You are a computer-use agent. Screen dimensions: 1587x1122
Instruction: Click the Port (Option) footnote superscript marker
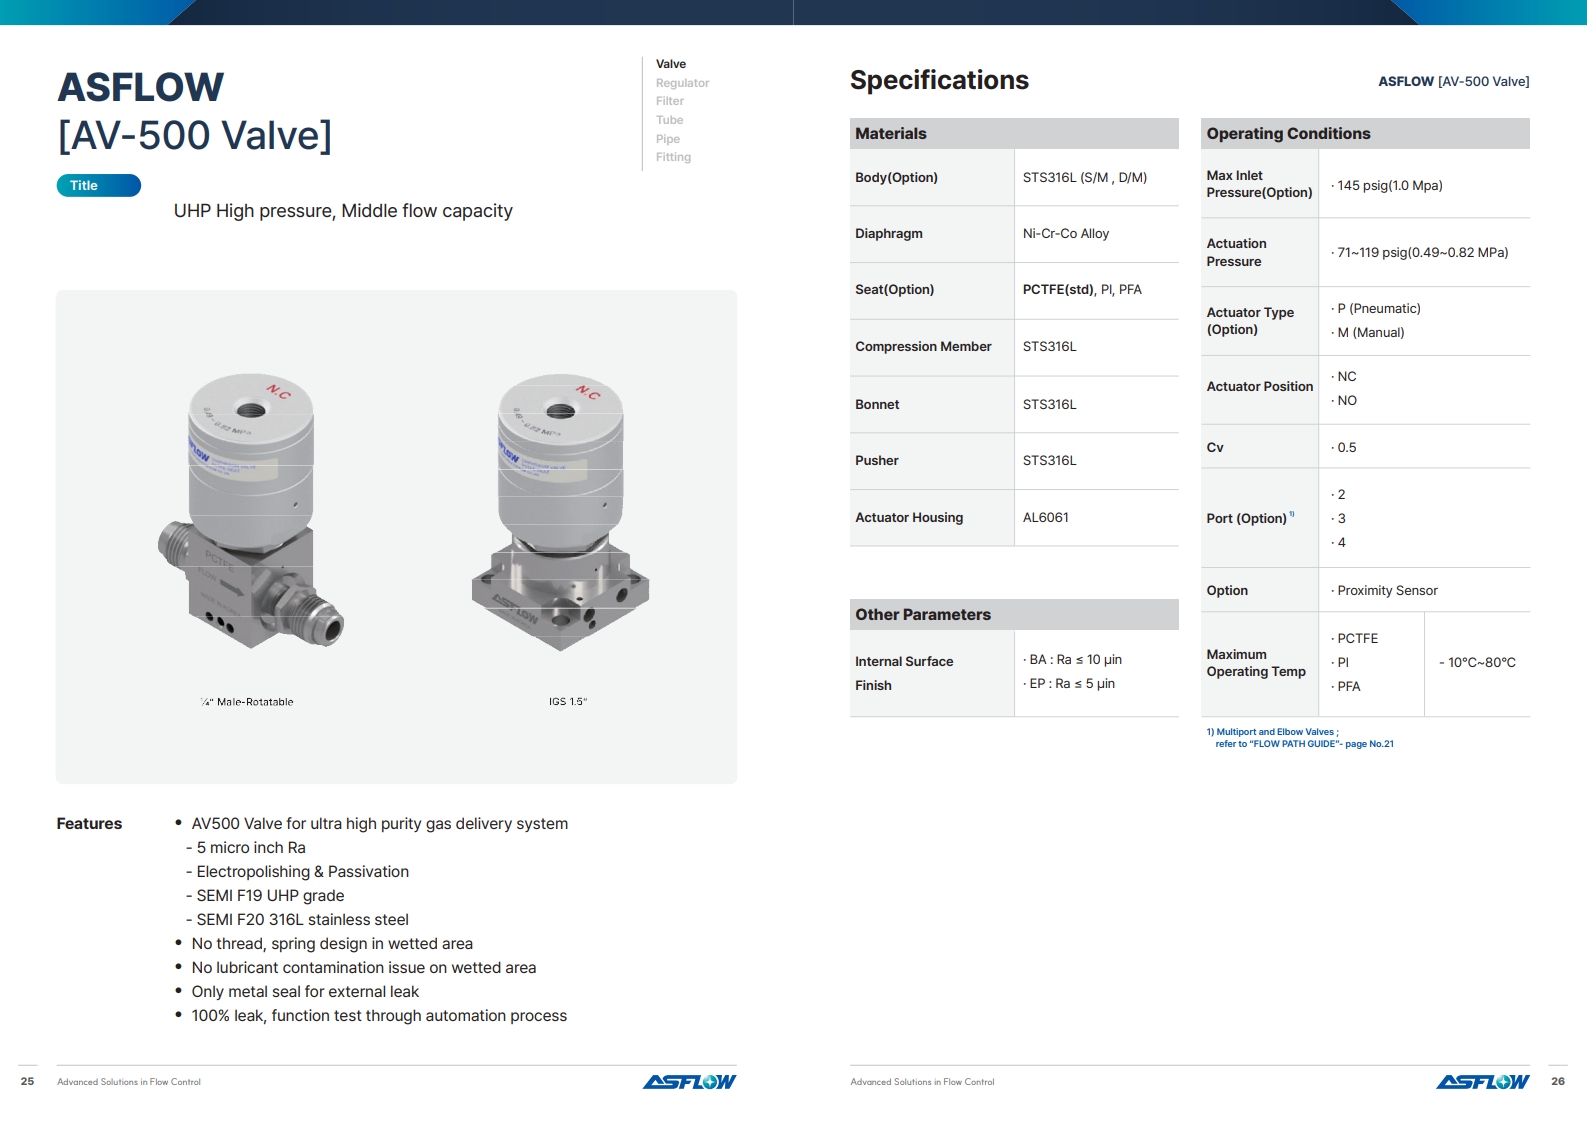pyautogui.click(x=1291, y=514)
